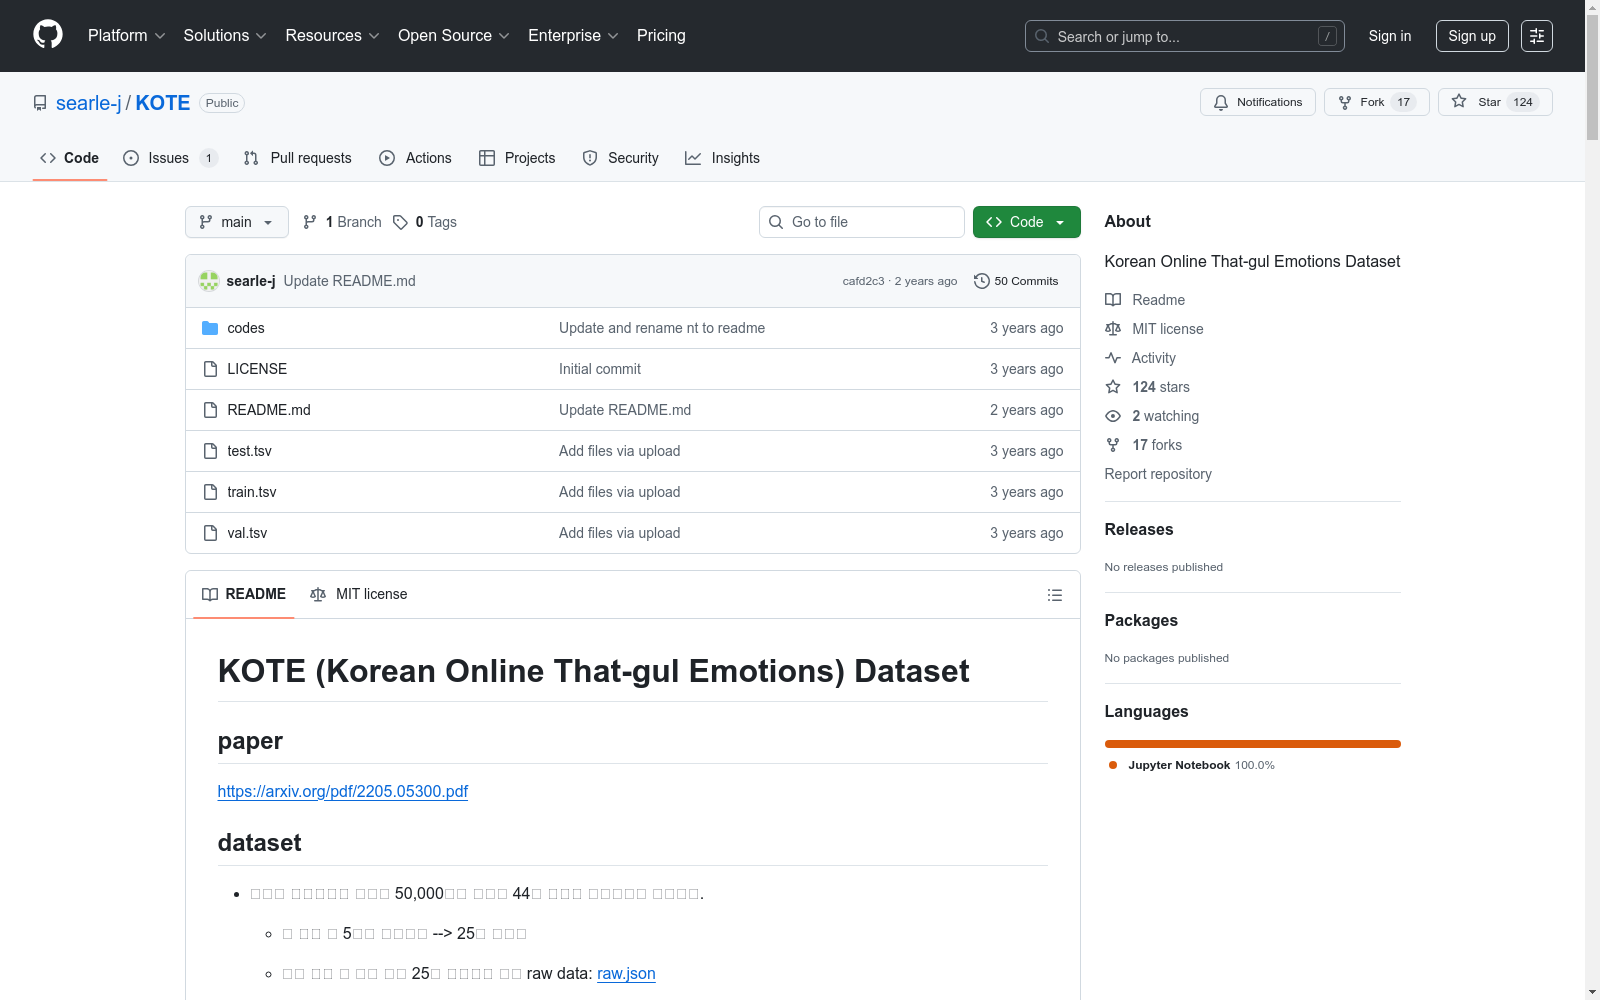The width and height of the screenshot is (1600, 1000).
Task: Click the Sign up button
Action: click(1472, 36)
